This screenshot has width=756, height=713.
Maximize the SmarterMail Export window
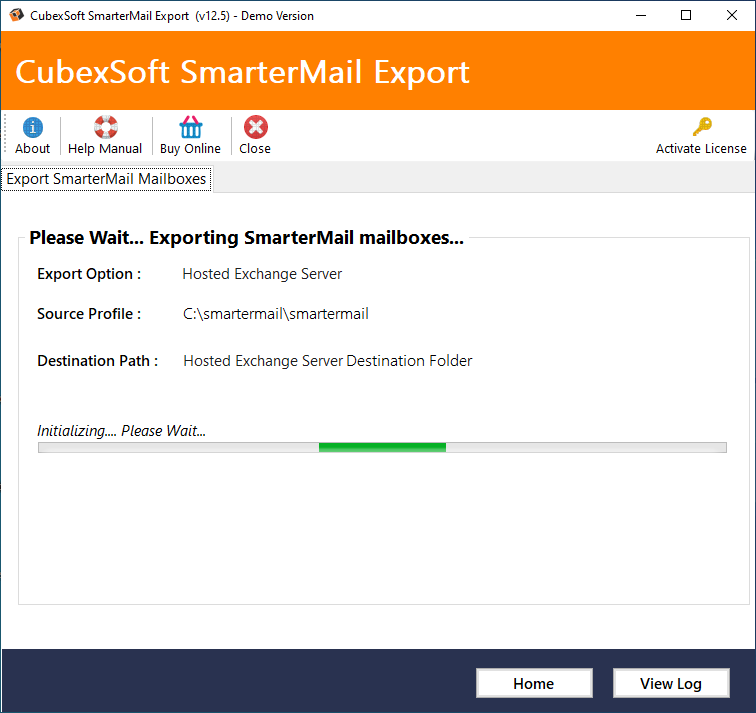(x=686, y=15)
